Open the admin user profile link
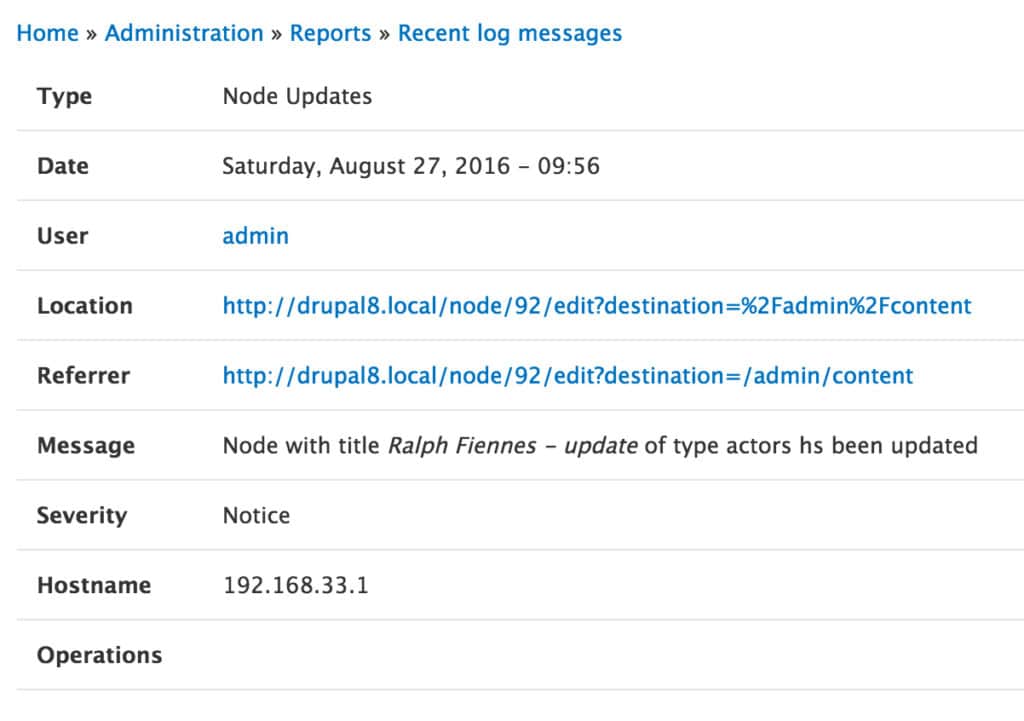Screen dimensions: 1024x721 tap(255, 236)
